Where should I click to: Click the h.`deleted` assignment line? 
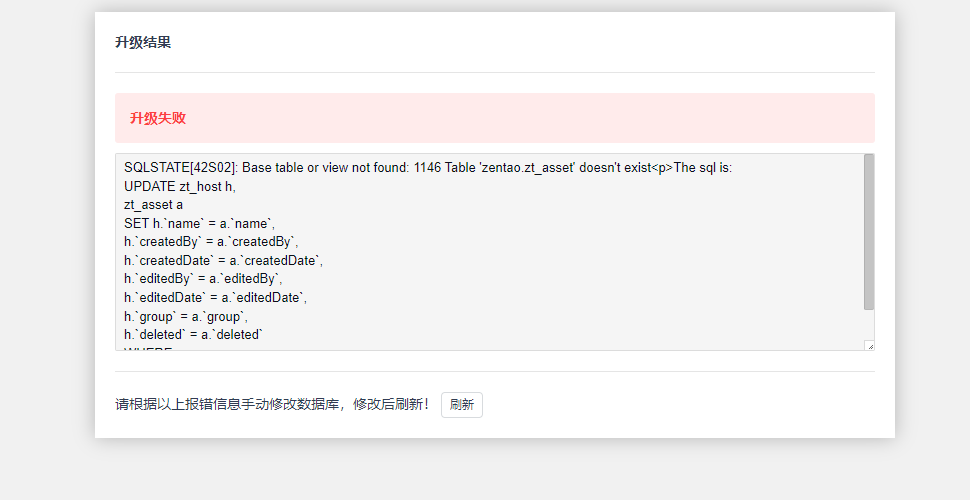[x=193, y=335]
